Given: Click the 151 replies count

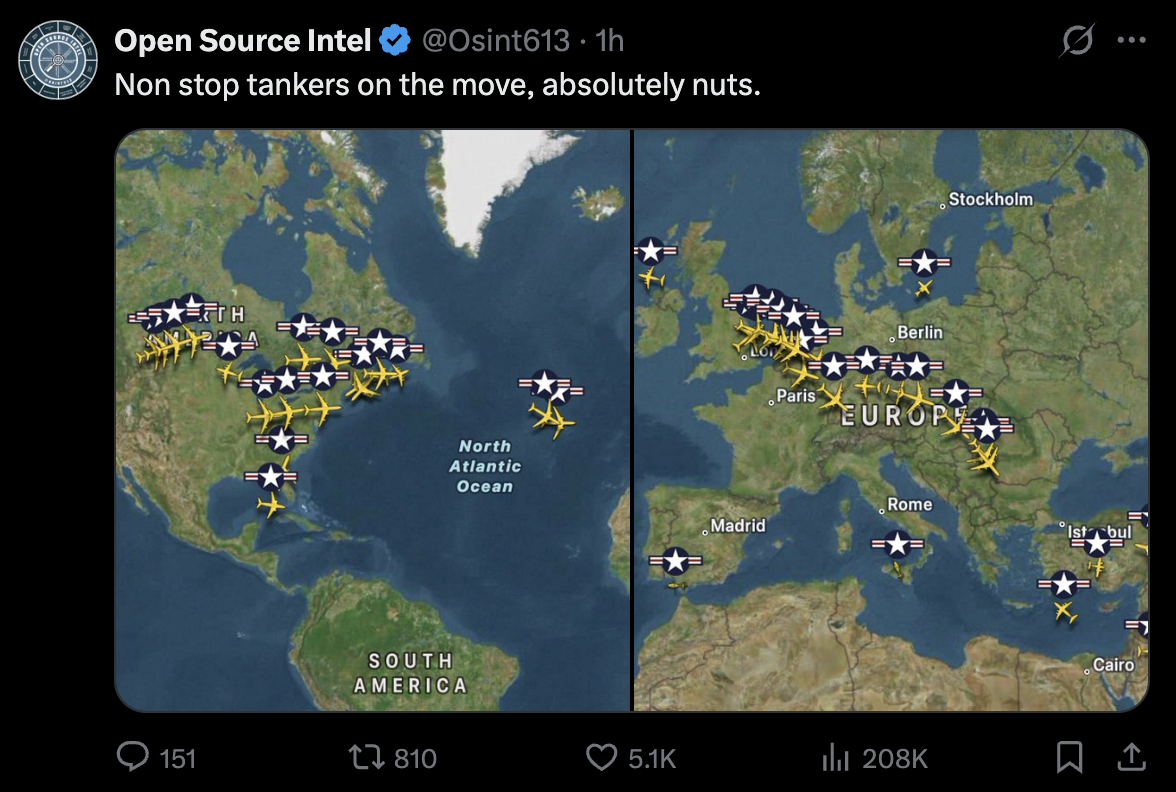Looking at the screenshot, I should pyautogui.click(x=178, y=758).
